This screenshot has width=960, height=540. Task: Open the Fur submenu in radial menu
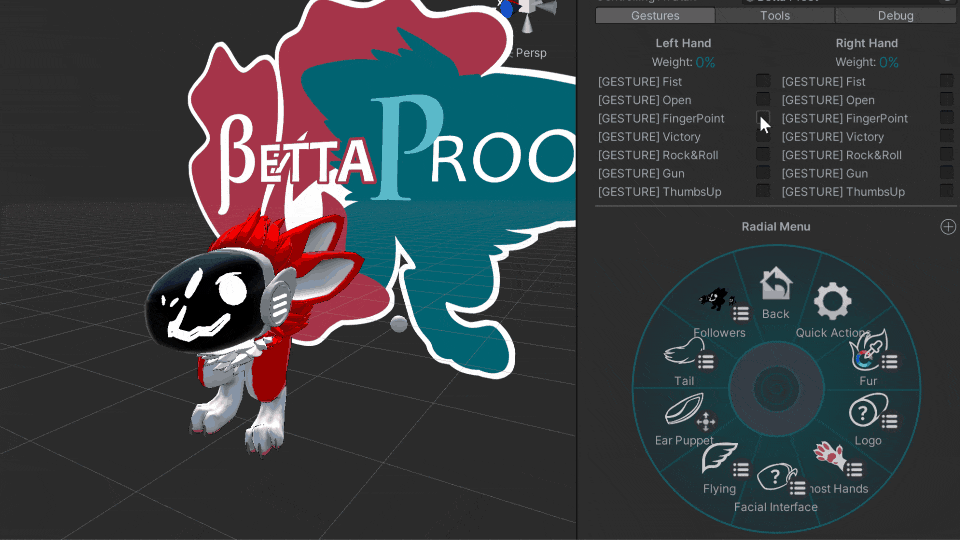point(872,359)
